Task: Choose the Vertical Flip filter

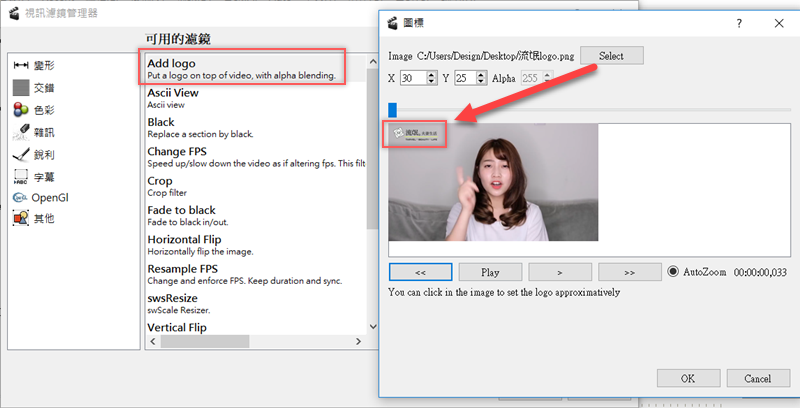Action: [256, 327]
